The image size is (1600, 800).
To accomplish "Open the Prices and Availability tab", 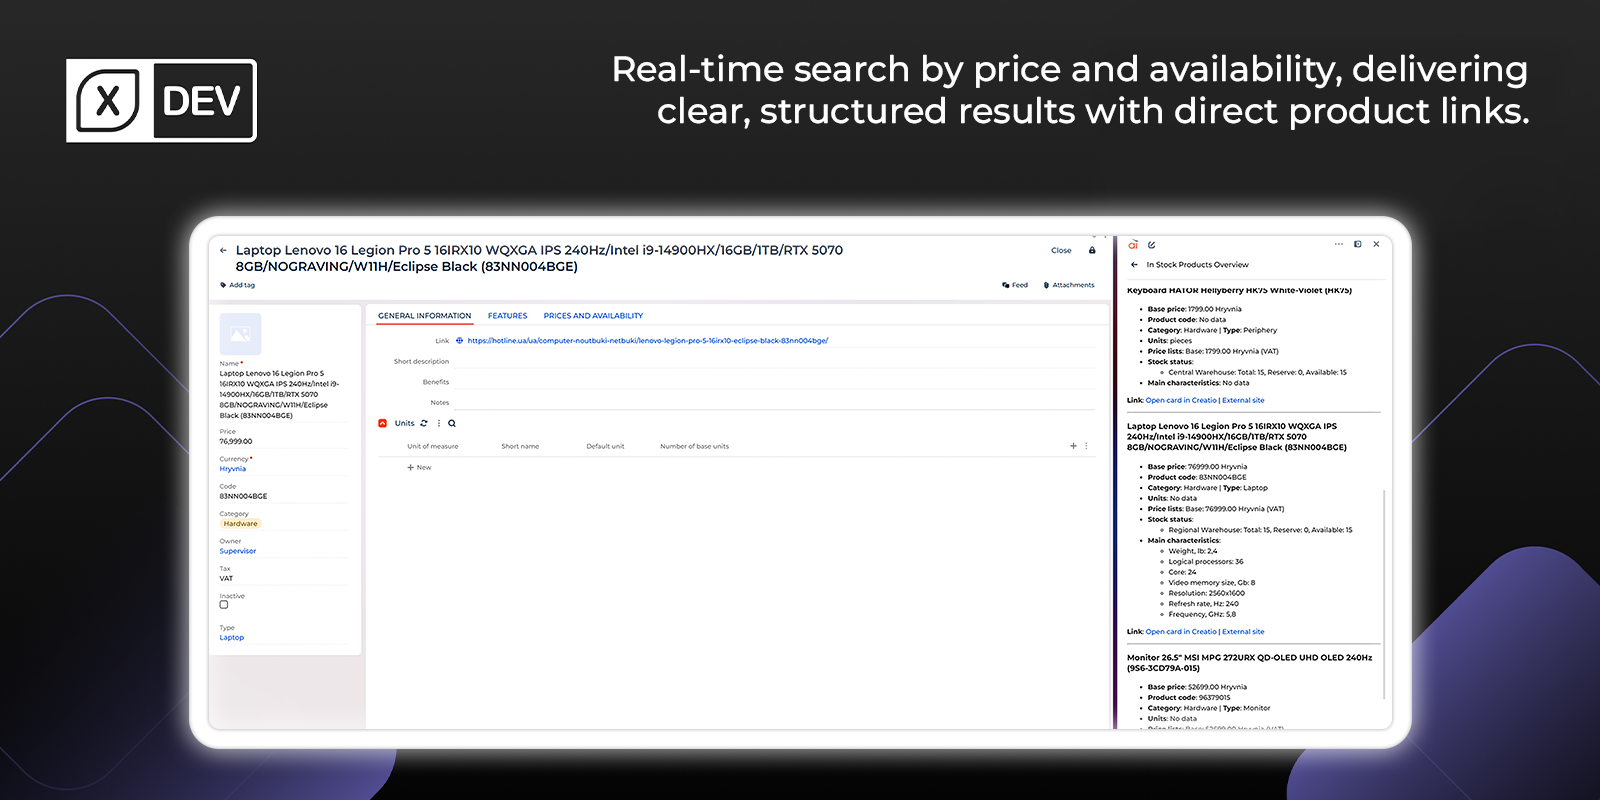I will pyautogui.click(x=593, y=316).
